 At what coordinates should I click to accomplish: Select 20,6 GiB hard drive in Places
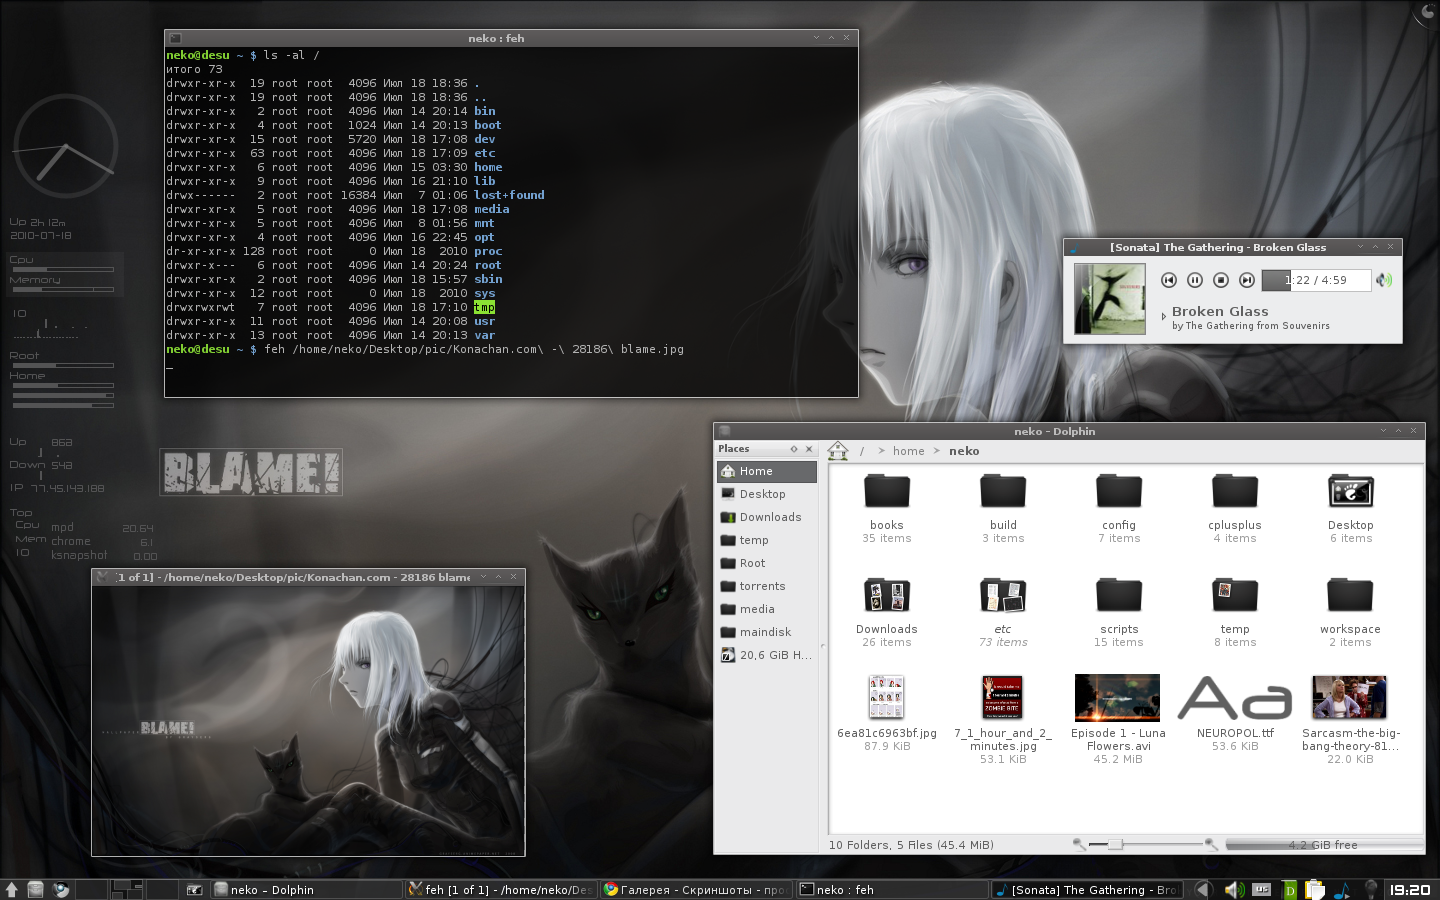click(767, 655)
